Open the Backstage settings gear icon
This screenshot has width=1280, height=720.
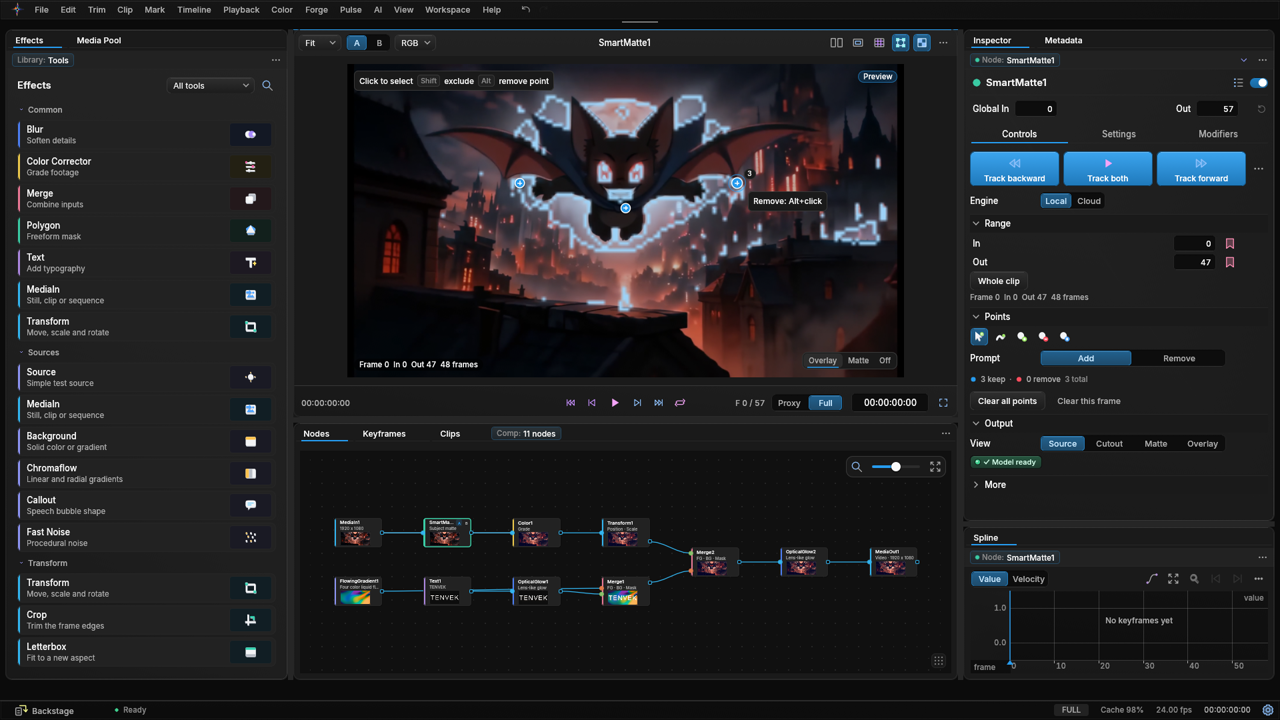point(1267,710)
